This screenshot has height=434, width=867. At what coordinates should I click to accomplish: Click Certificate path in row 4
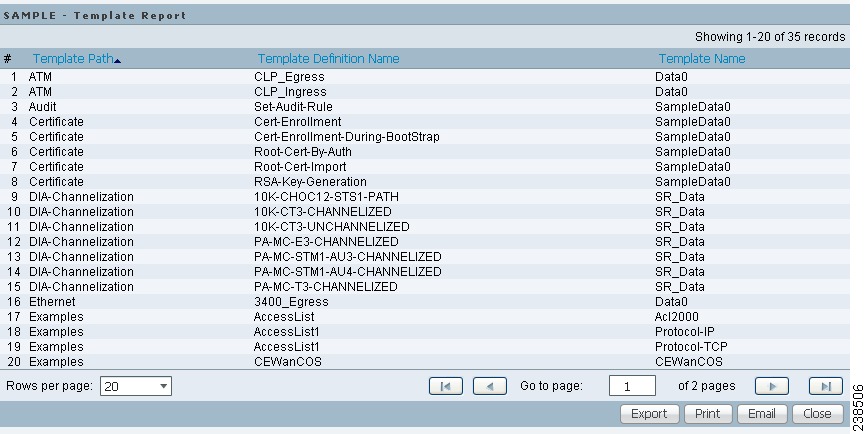coord(56,122)
